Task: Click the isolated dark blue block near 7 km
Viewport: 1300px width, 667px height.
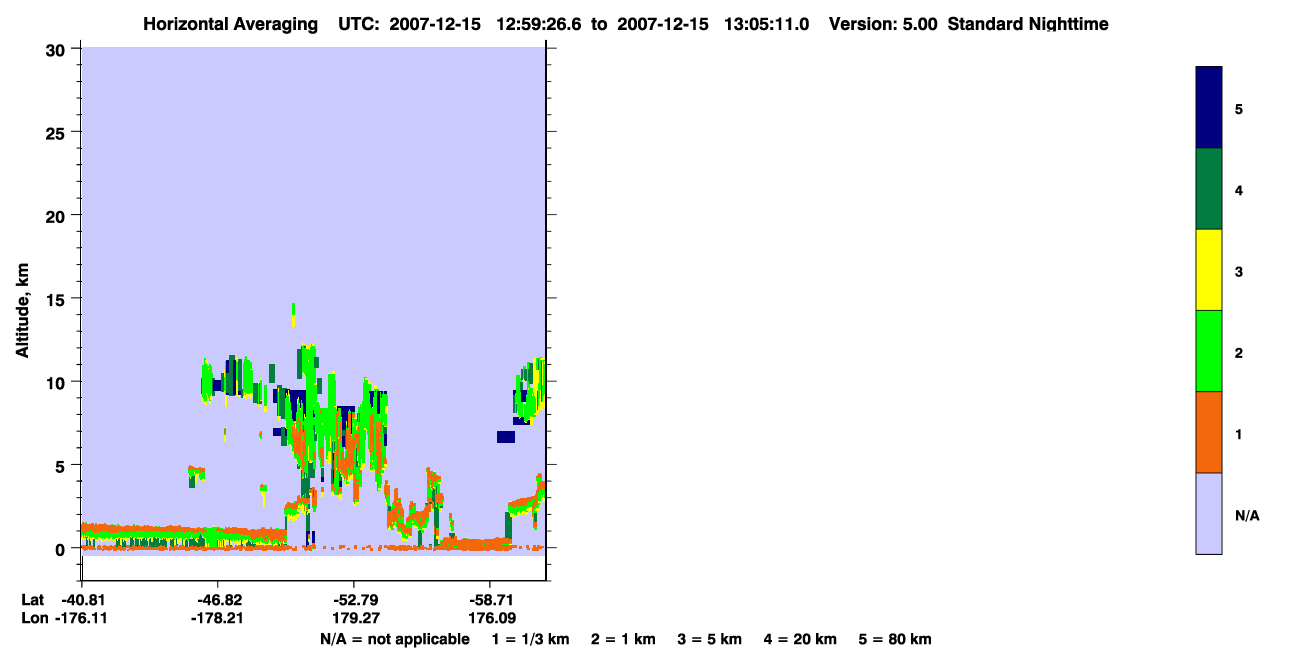Action: pos(506,437)
